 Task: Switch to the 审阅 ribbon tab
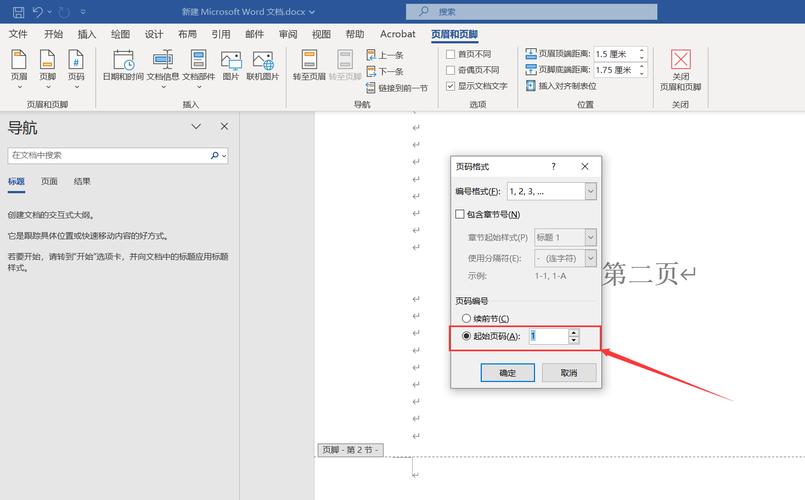click(x=288, y=34)
